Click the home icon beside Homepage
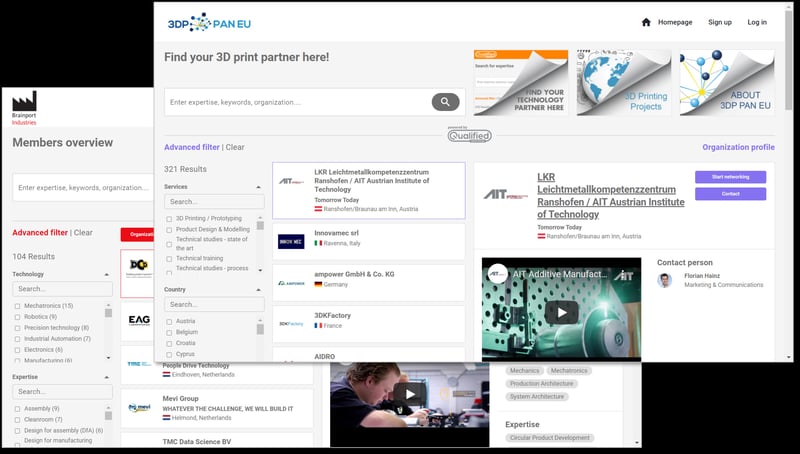This screenshot has width=800, height=454. pos(646,22)
